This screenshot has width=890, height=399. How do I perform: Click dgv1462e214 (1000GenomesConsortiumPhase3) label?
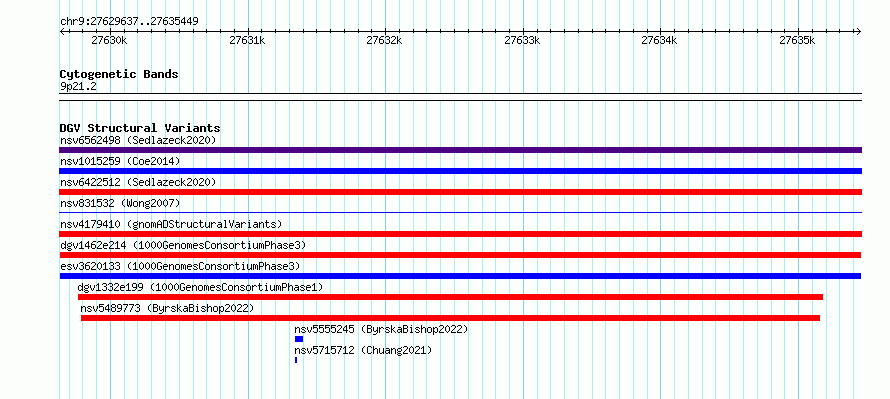pyautogui.click(x=183, y=245)
